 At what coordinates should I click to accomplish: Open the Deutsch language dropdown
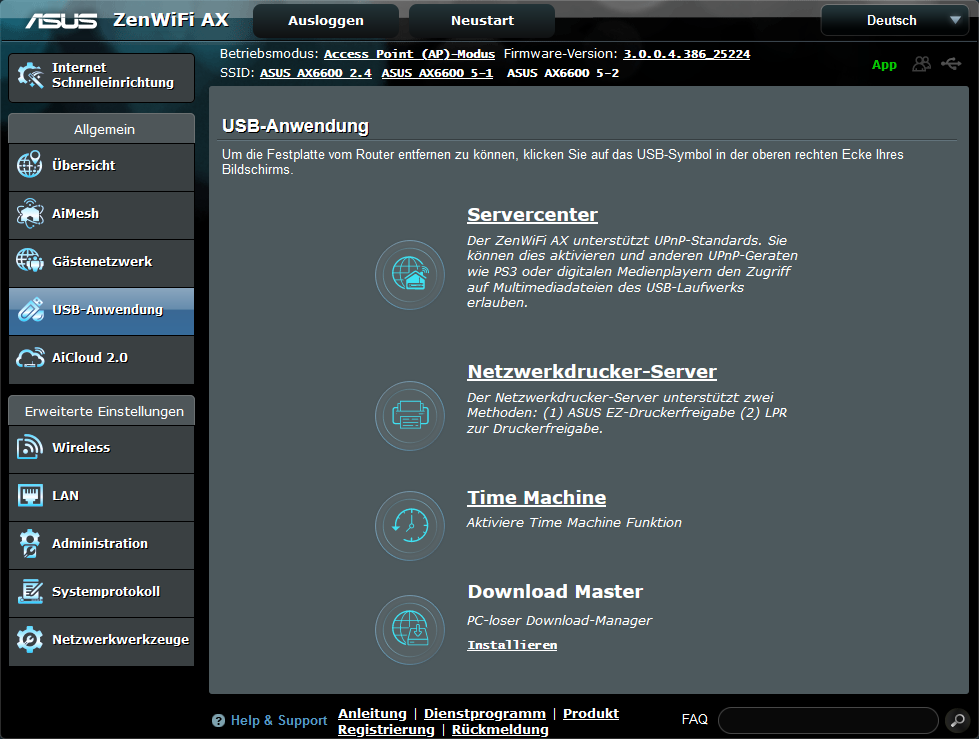click(897, 20)
